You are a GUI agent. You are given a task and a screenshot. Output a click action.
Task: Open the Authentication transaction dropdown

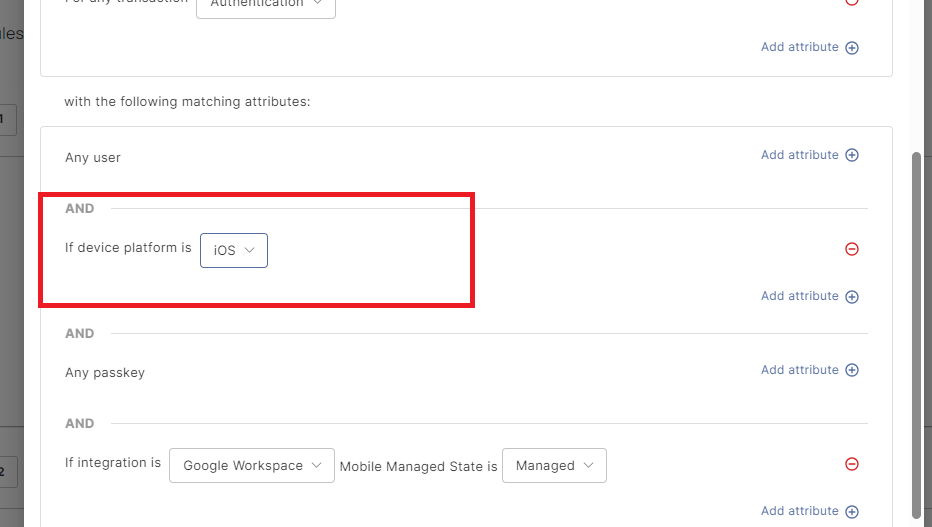(266, 5)
